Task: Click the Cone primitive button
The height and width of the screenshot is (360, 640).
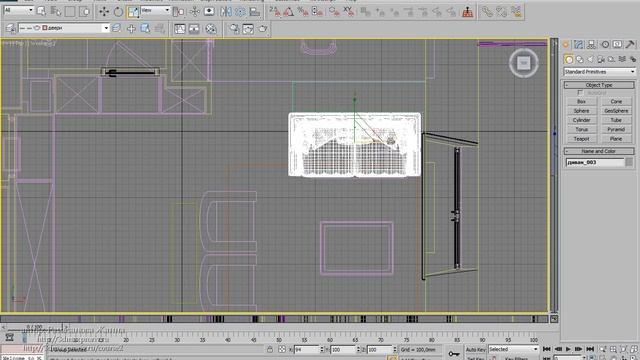Action: pos(616,101)
